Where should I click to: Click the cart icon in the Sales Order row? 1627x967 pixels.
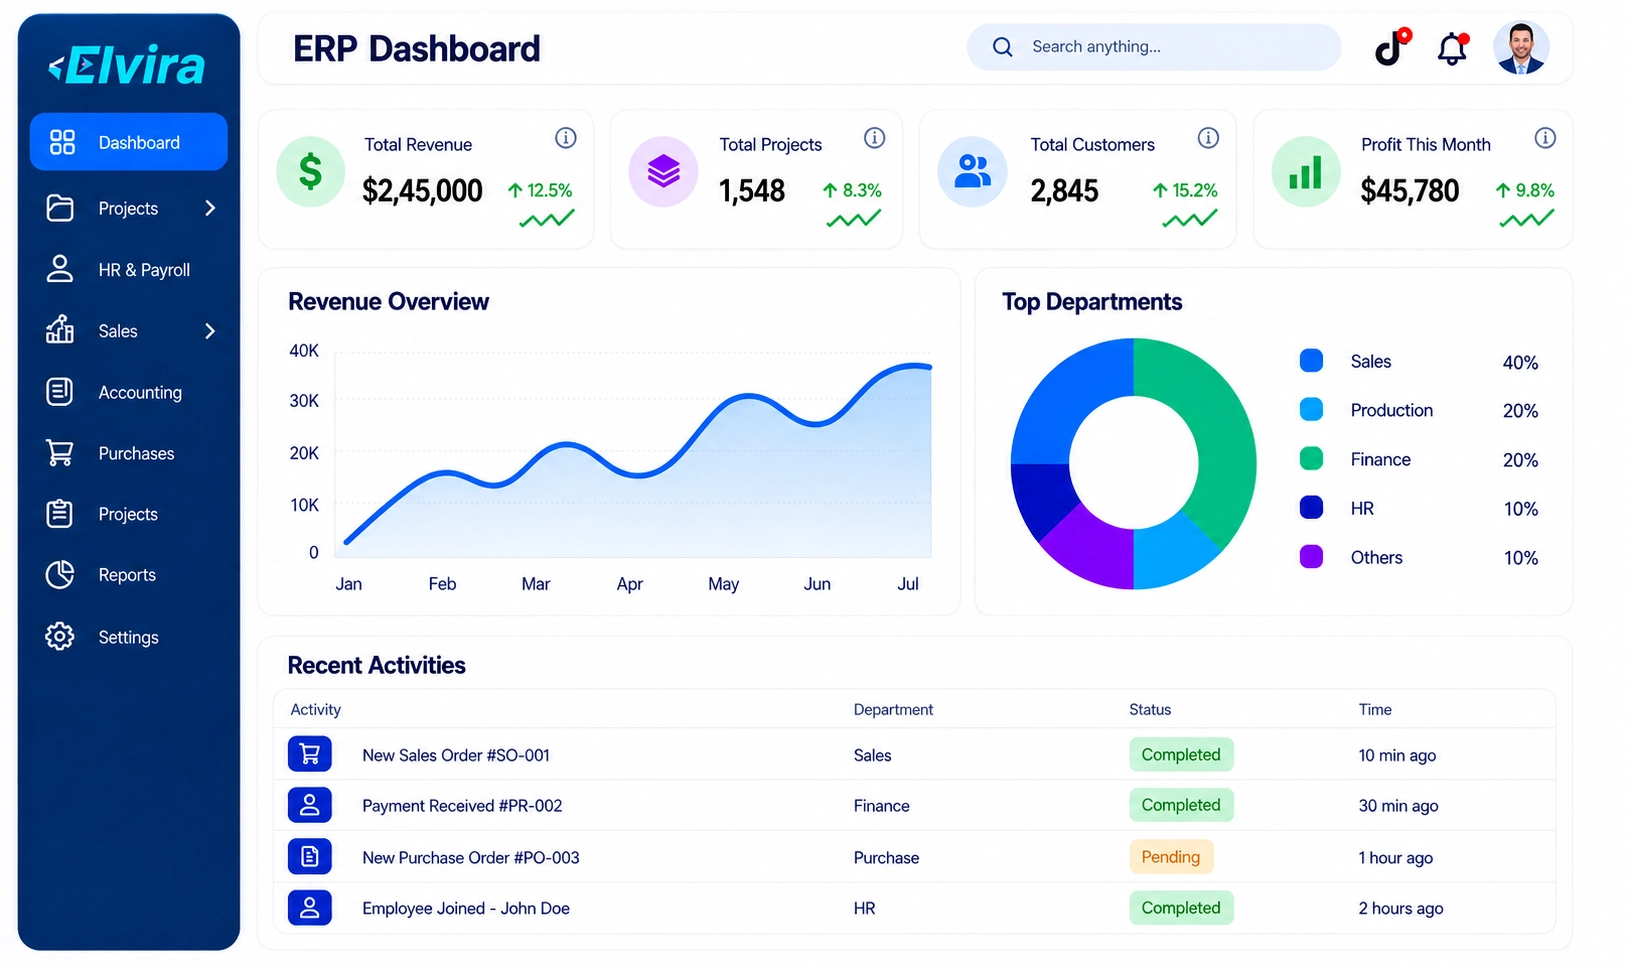pos(310,754)
